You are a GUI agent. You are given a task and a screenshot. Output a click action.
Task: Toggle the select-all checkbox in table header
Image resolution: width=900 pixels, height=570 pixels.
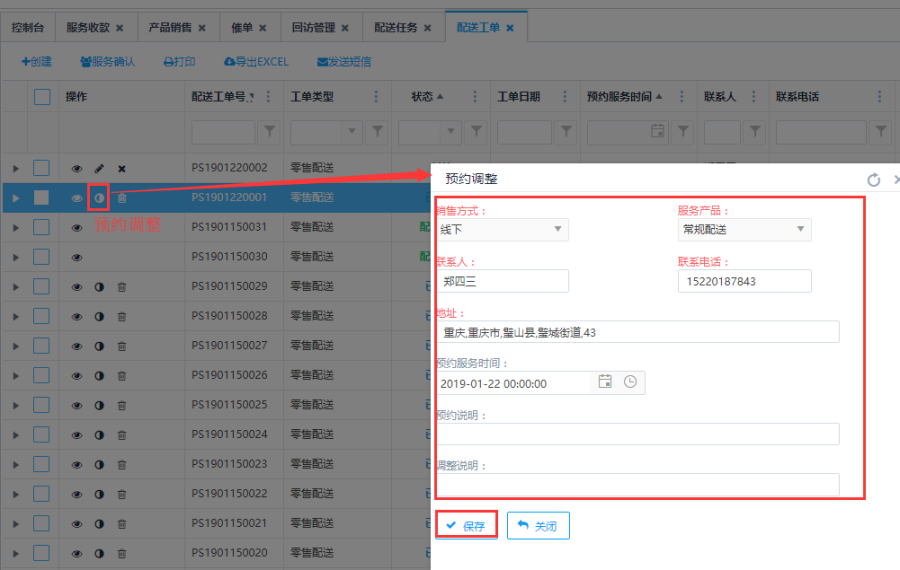coord(42,97)
